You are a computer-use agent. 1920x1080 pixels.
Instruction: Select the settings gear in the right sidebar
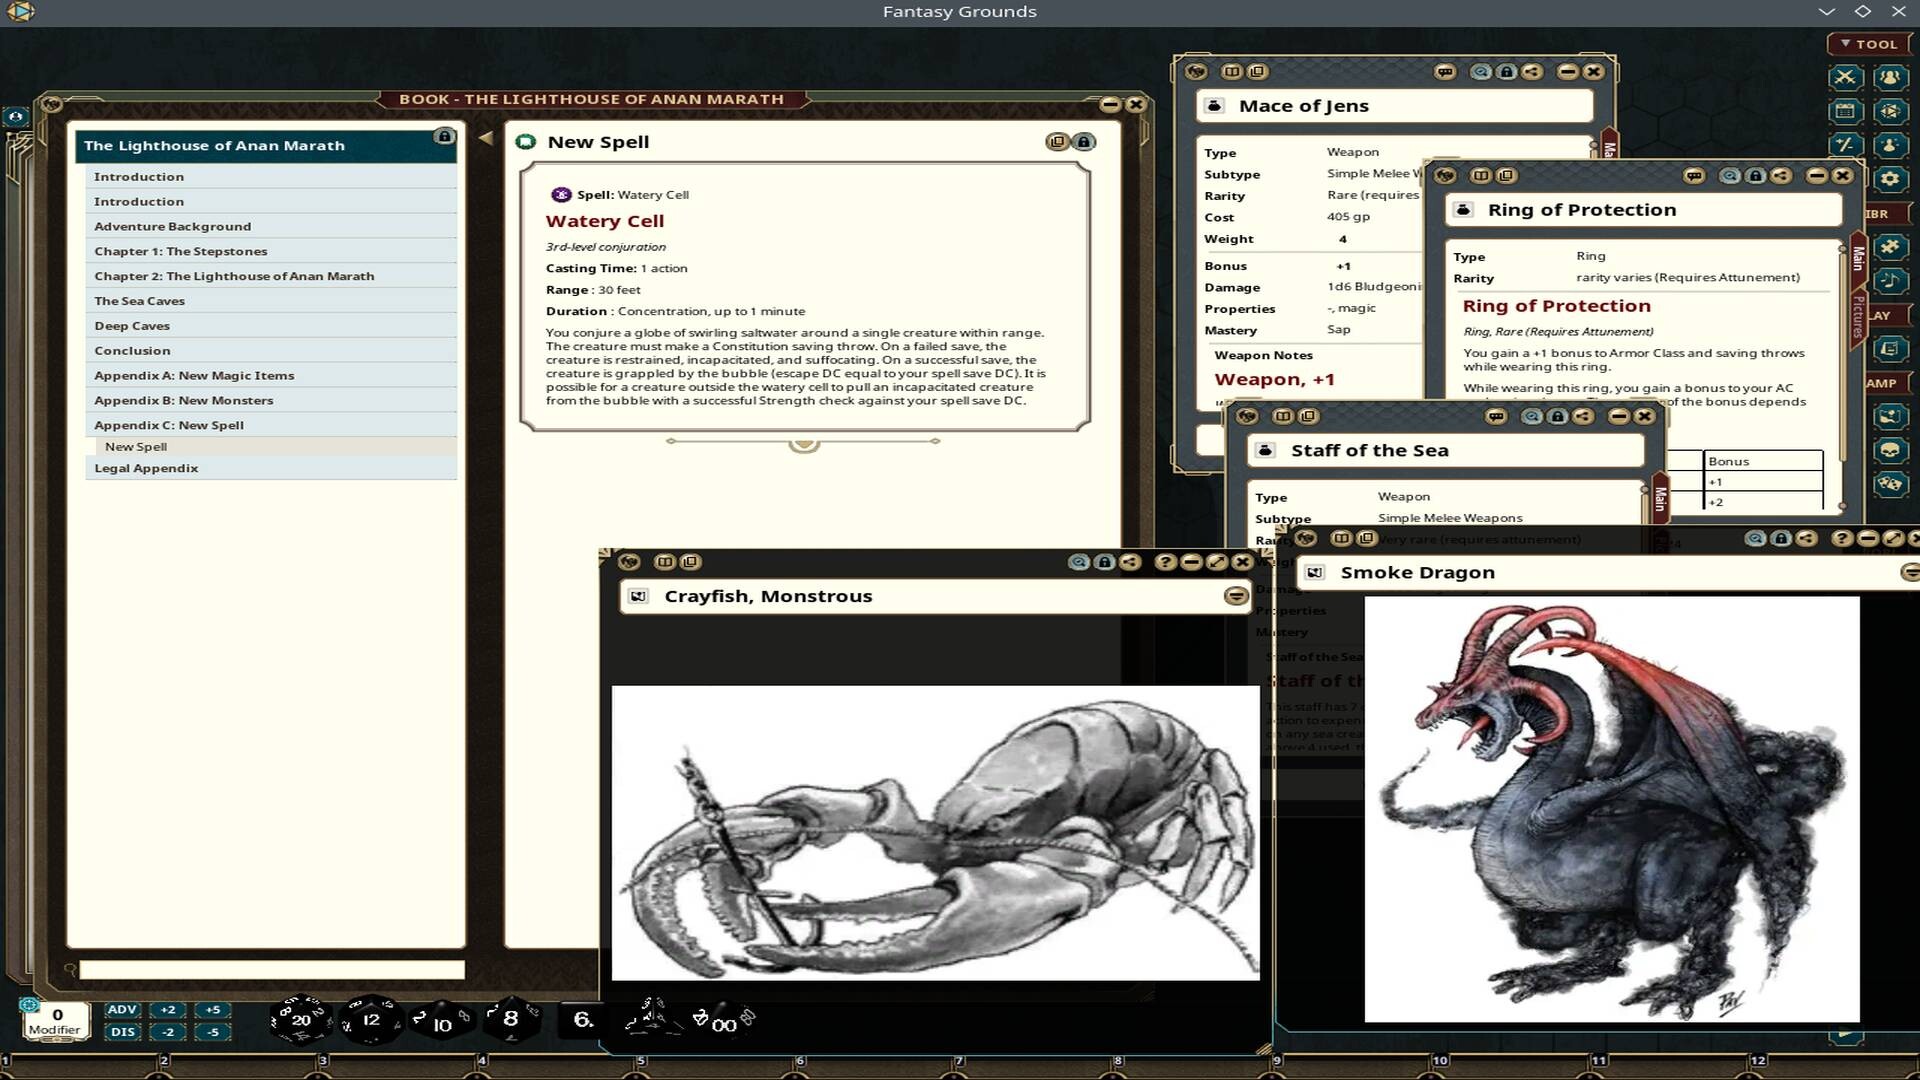tap(1889, 176)
